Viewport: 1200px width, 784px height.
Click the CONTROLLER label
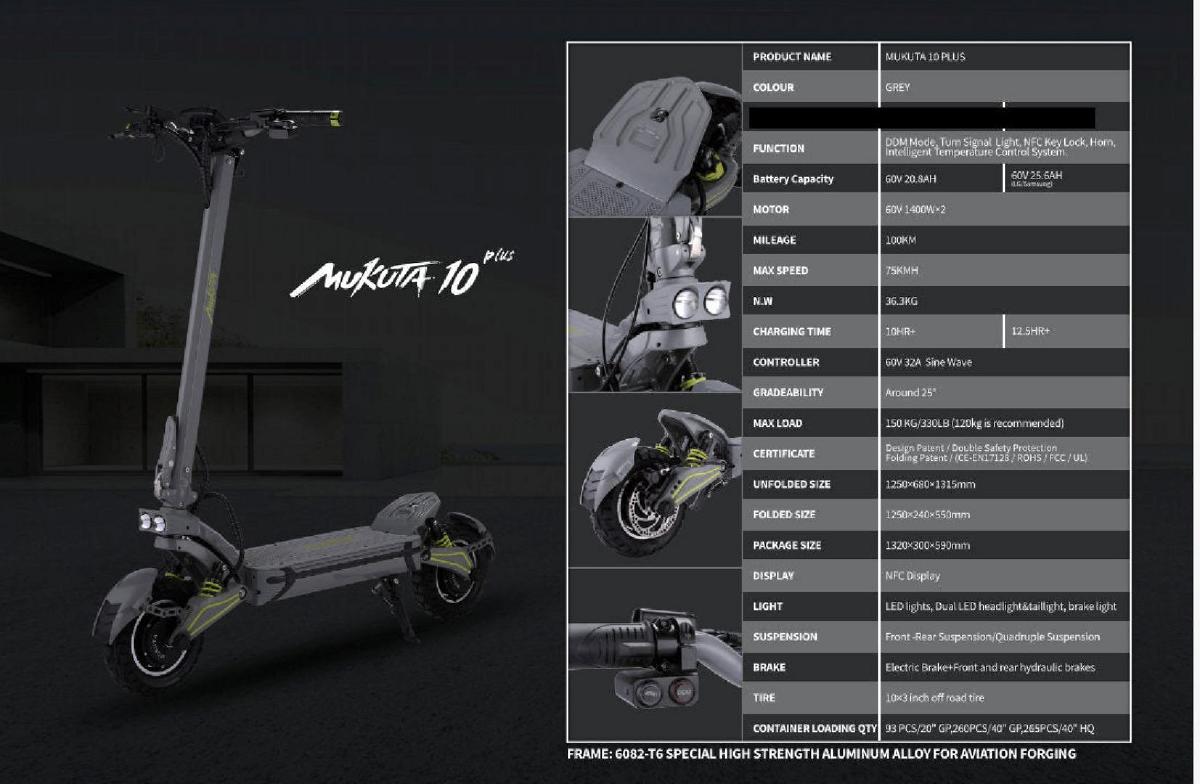tap(786, 362)
